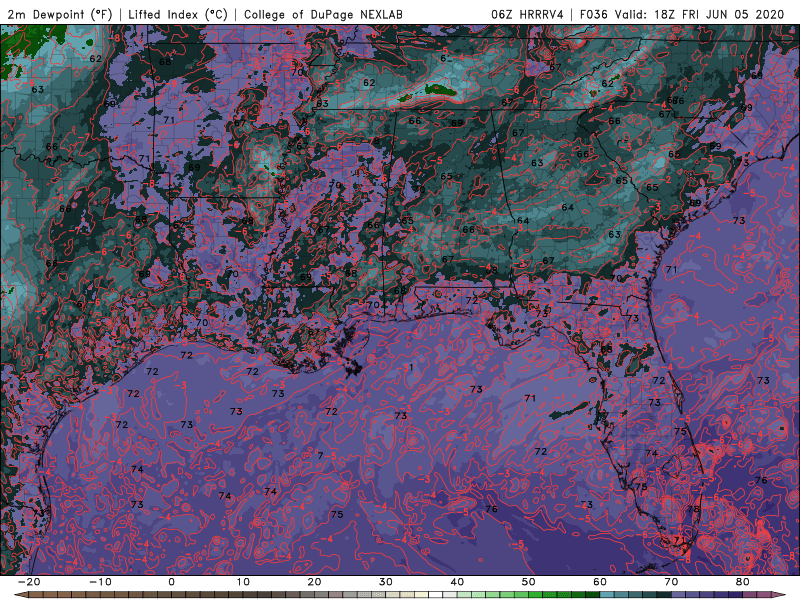
Task: Click the "60" color scale label
Action: [x=600, y=582]
